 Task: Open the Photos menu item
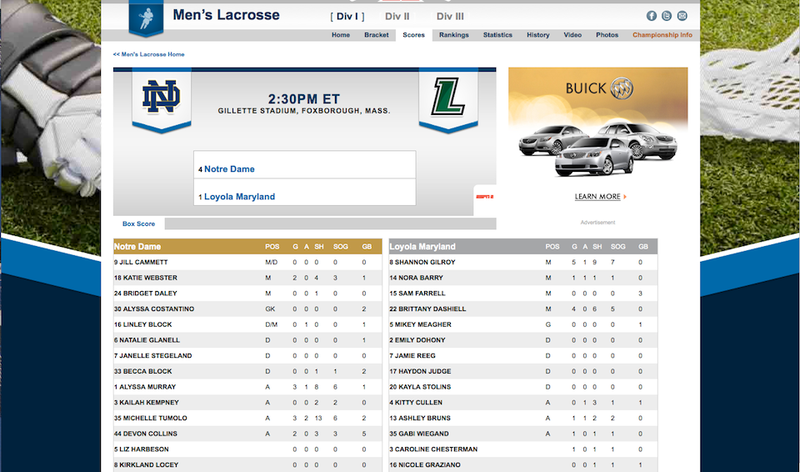[607, 35]
